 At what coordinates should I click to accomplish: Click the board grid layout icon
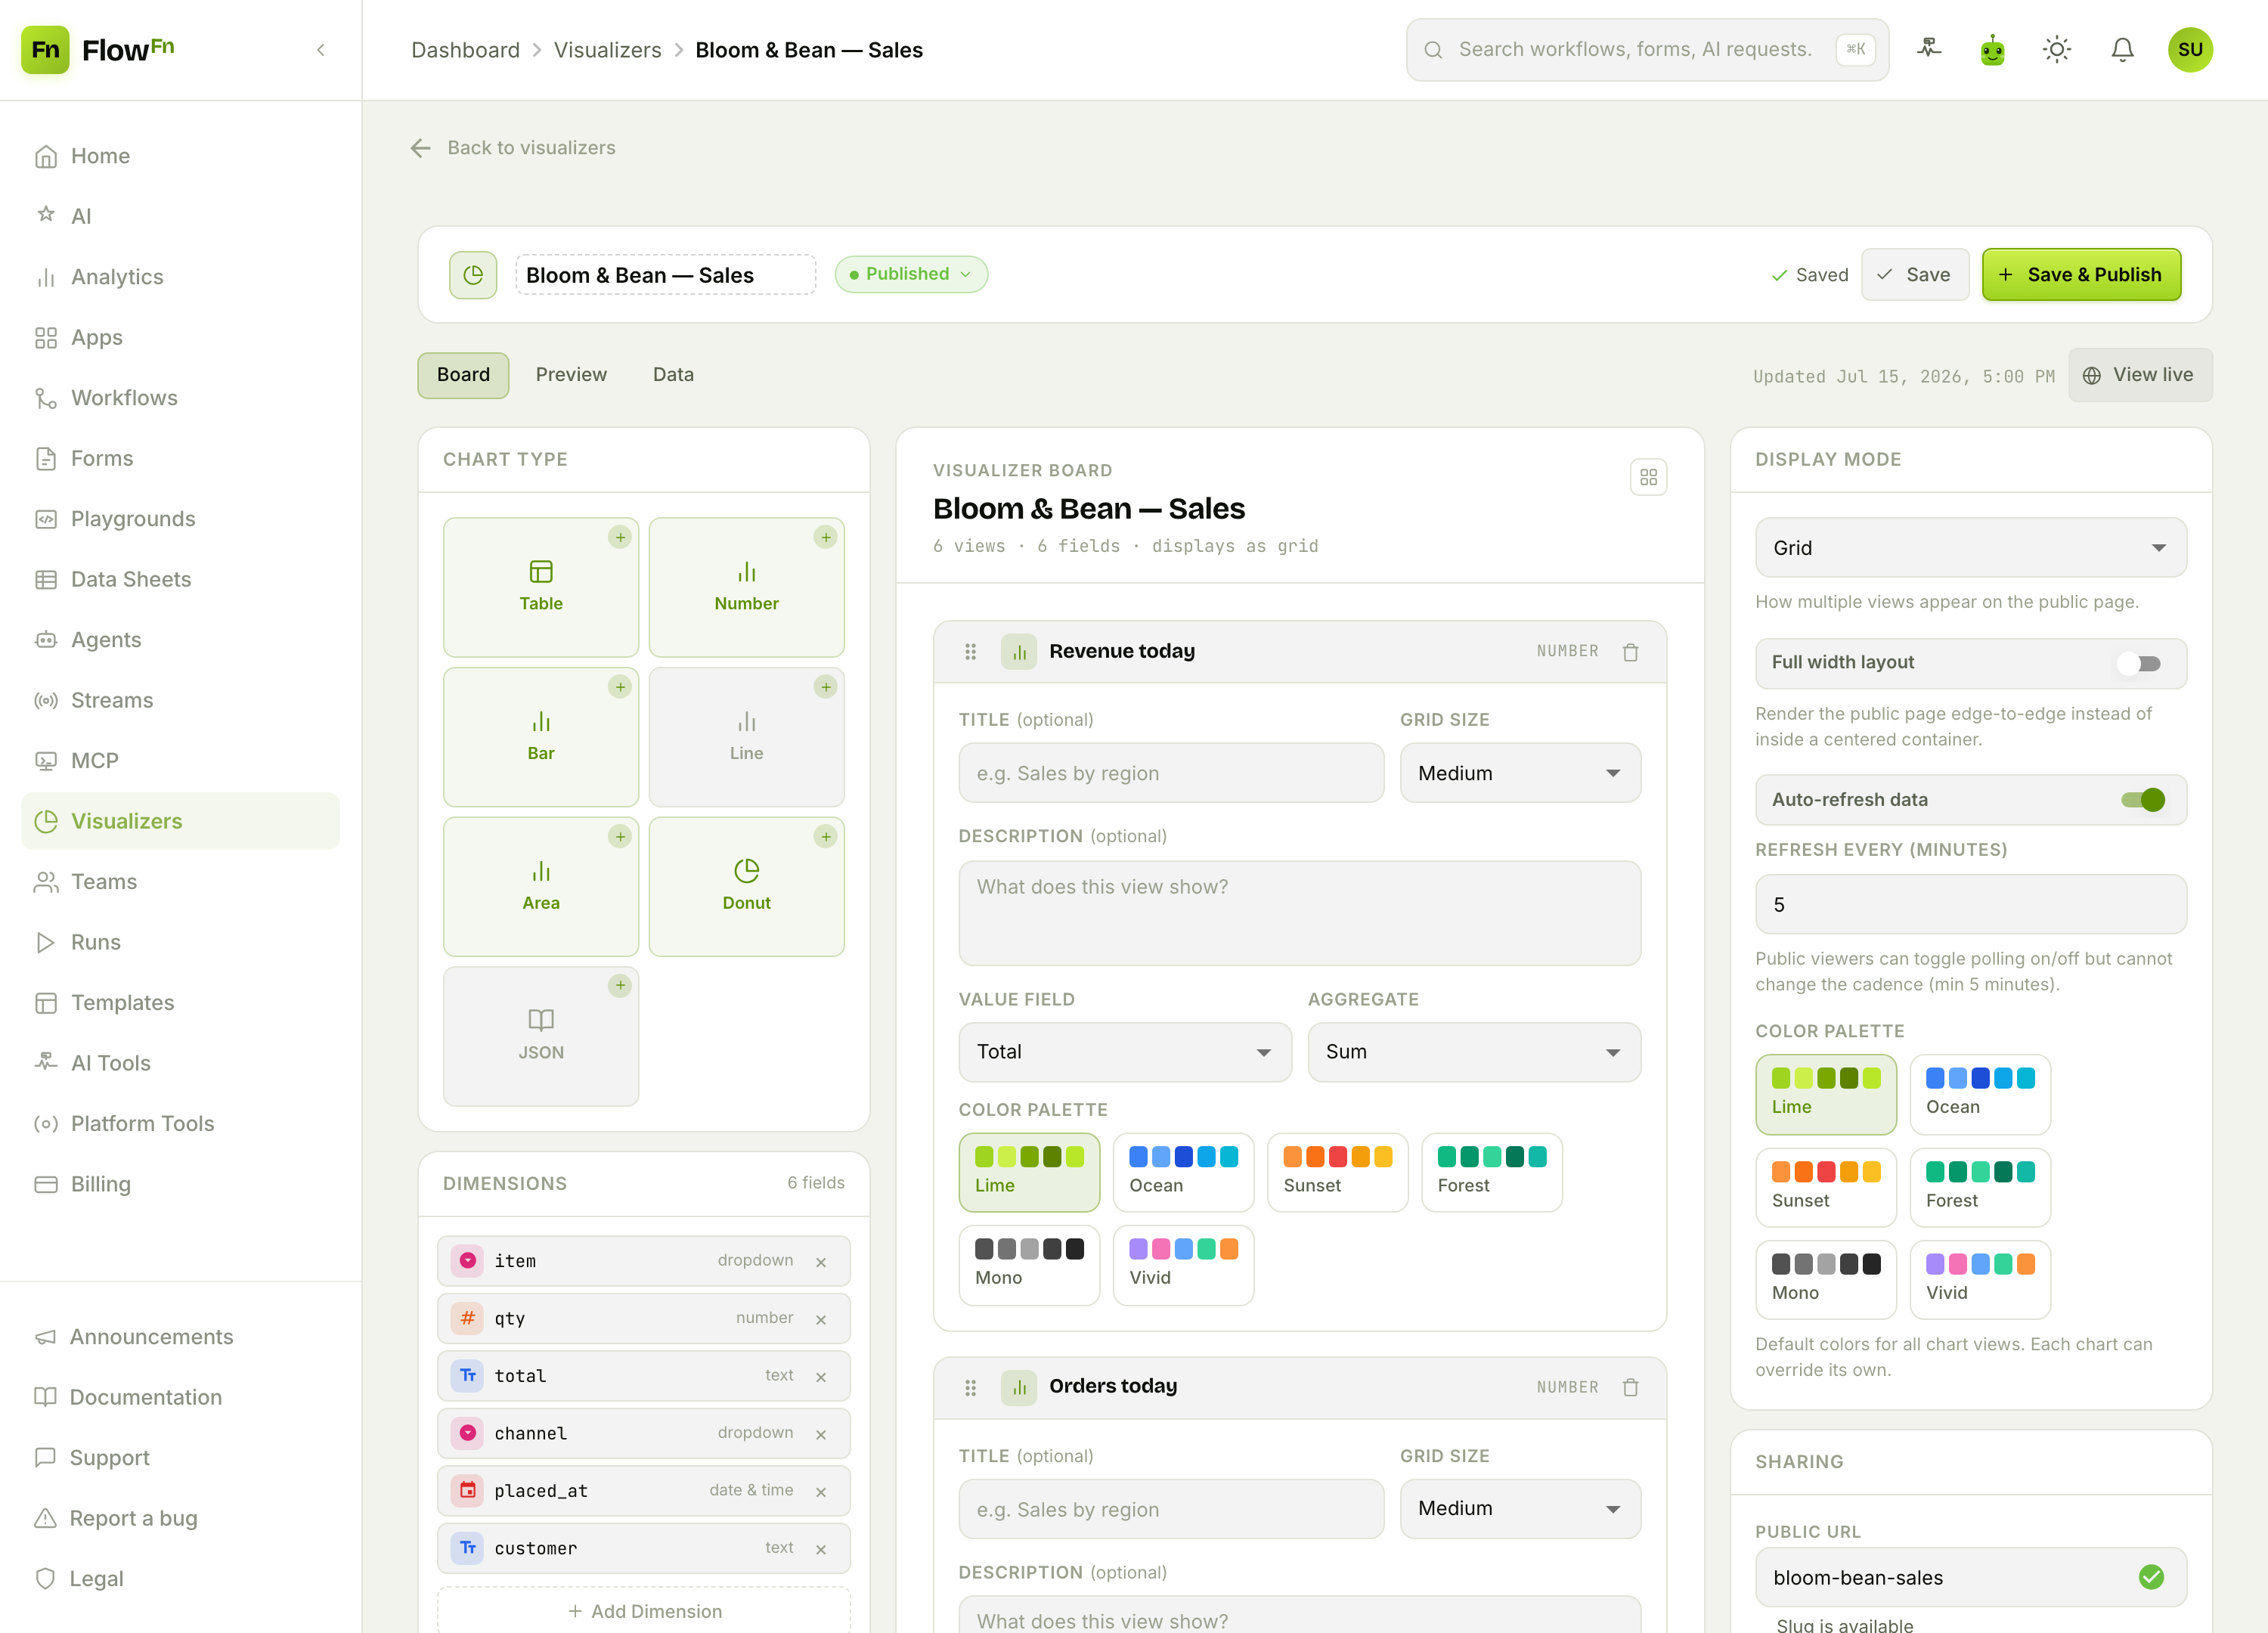(x=1648, y=477)
